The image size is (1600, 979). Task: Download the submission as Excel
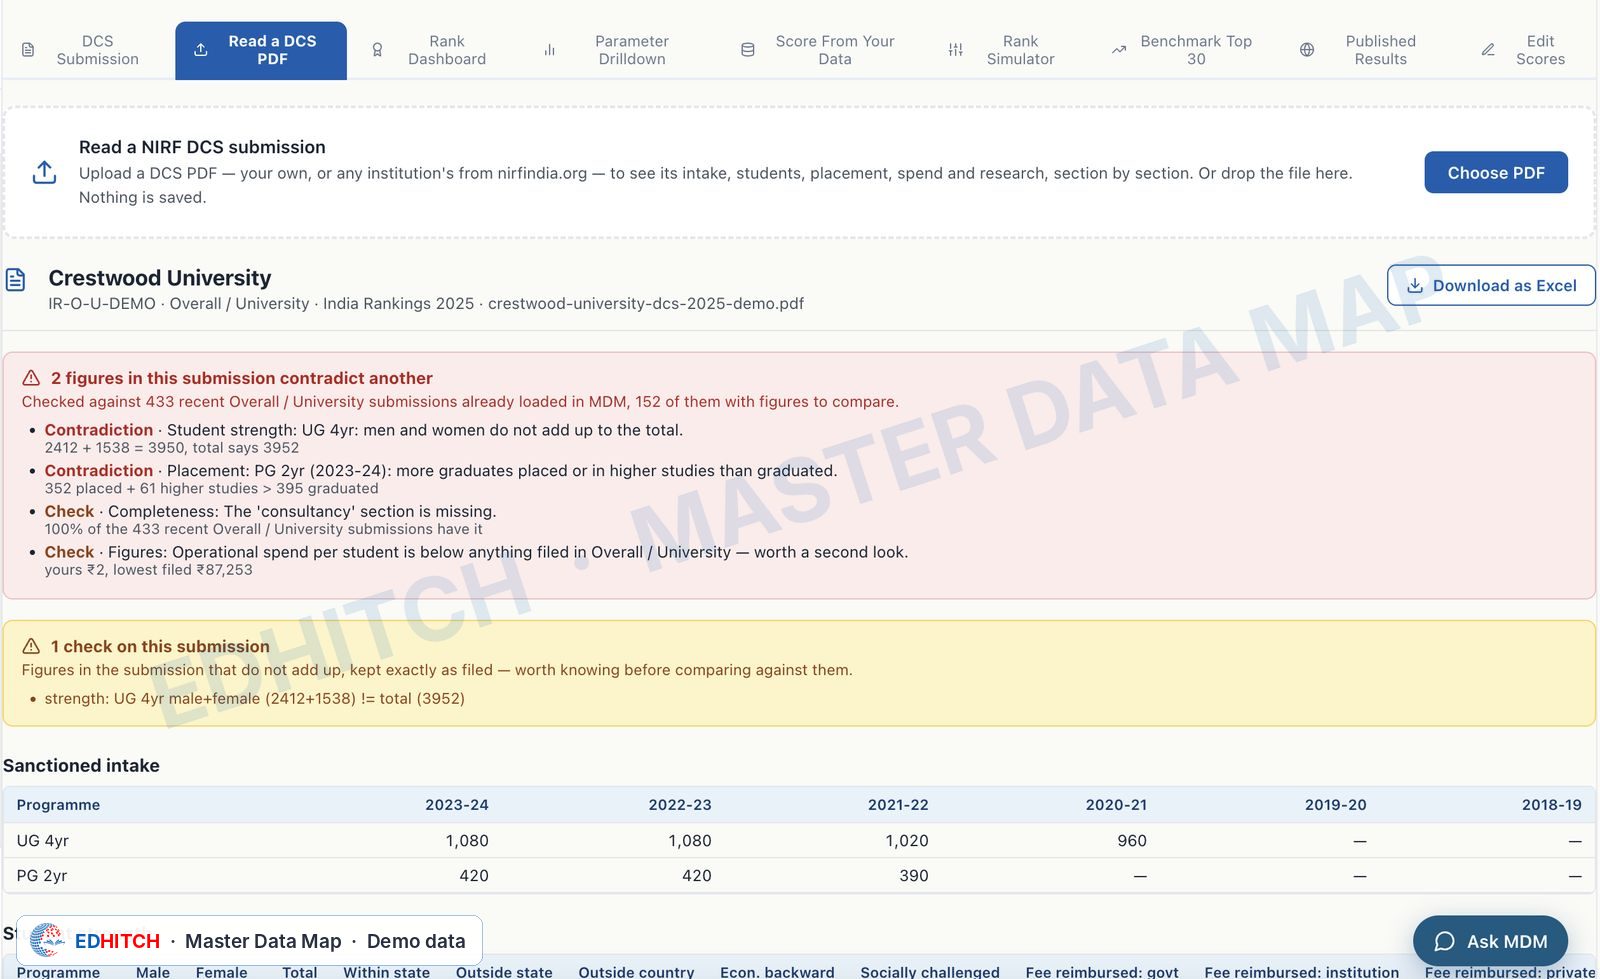click(x=1491, y=286)
